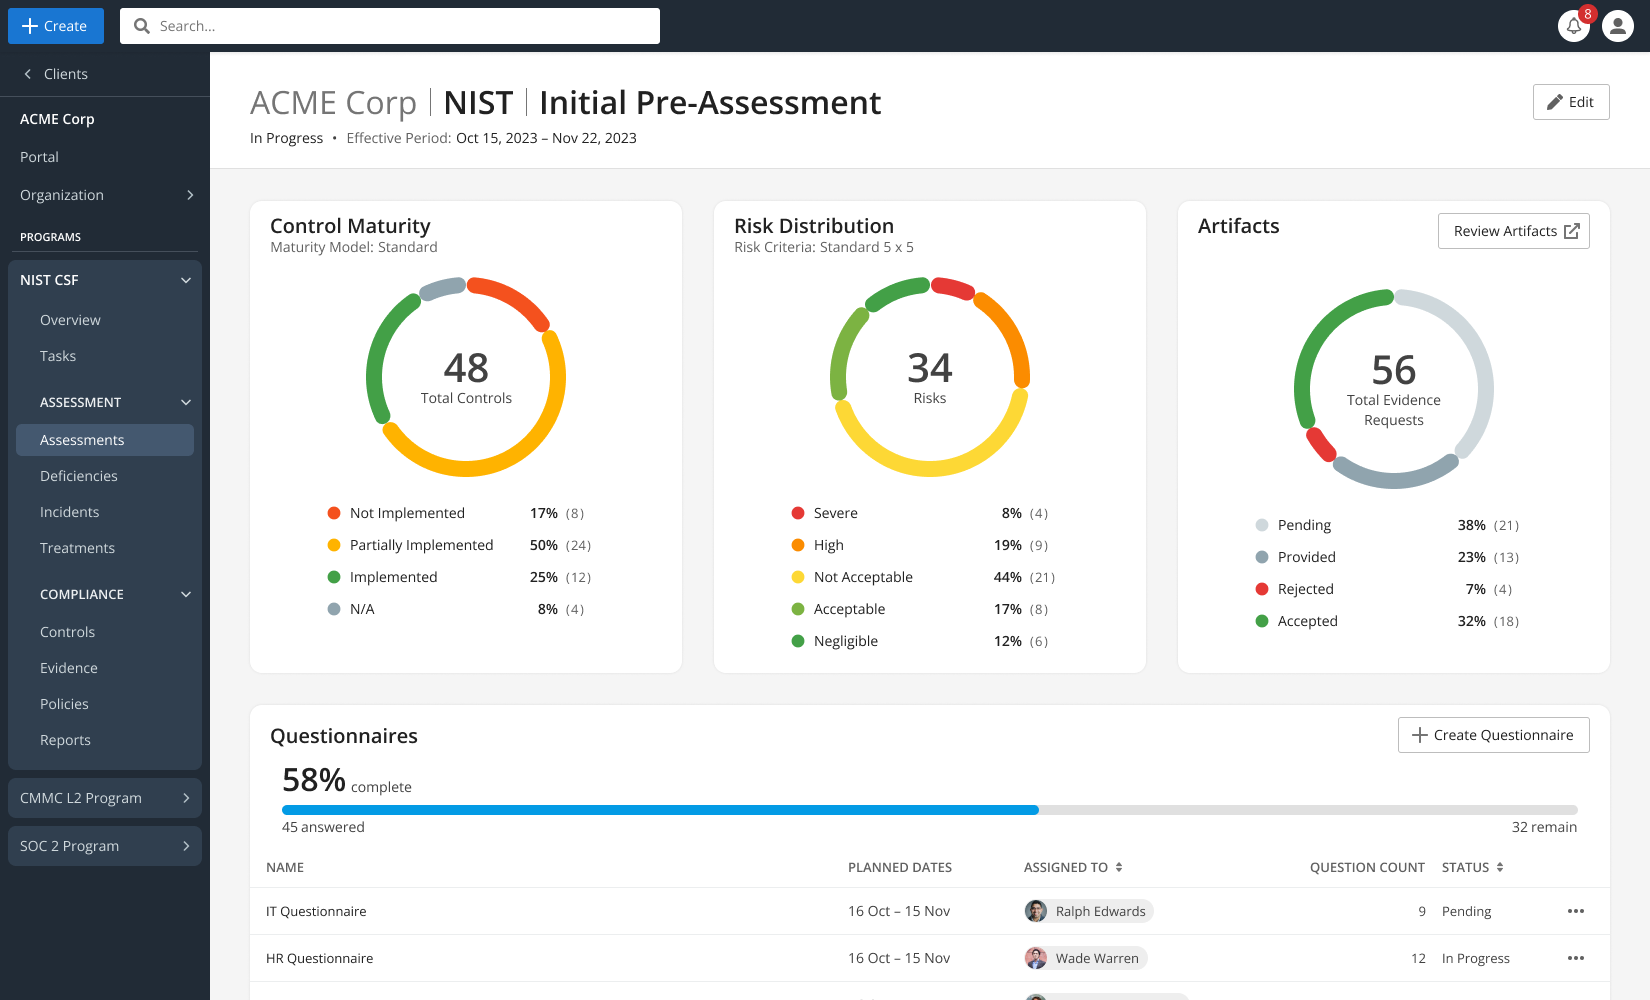Go back to Clients
Image resolution: width=1650 pixels, height=1000 pixels.
click(x=66, y=74)
